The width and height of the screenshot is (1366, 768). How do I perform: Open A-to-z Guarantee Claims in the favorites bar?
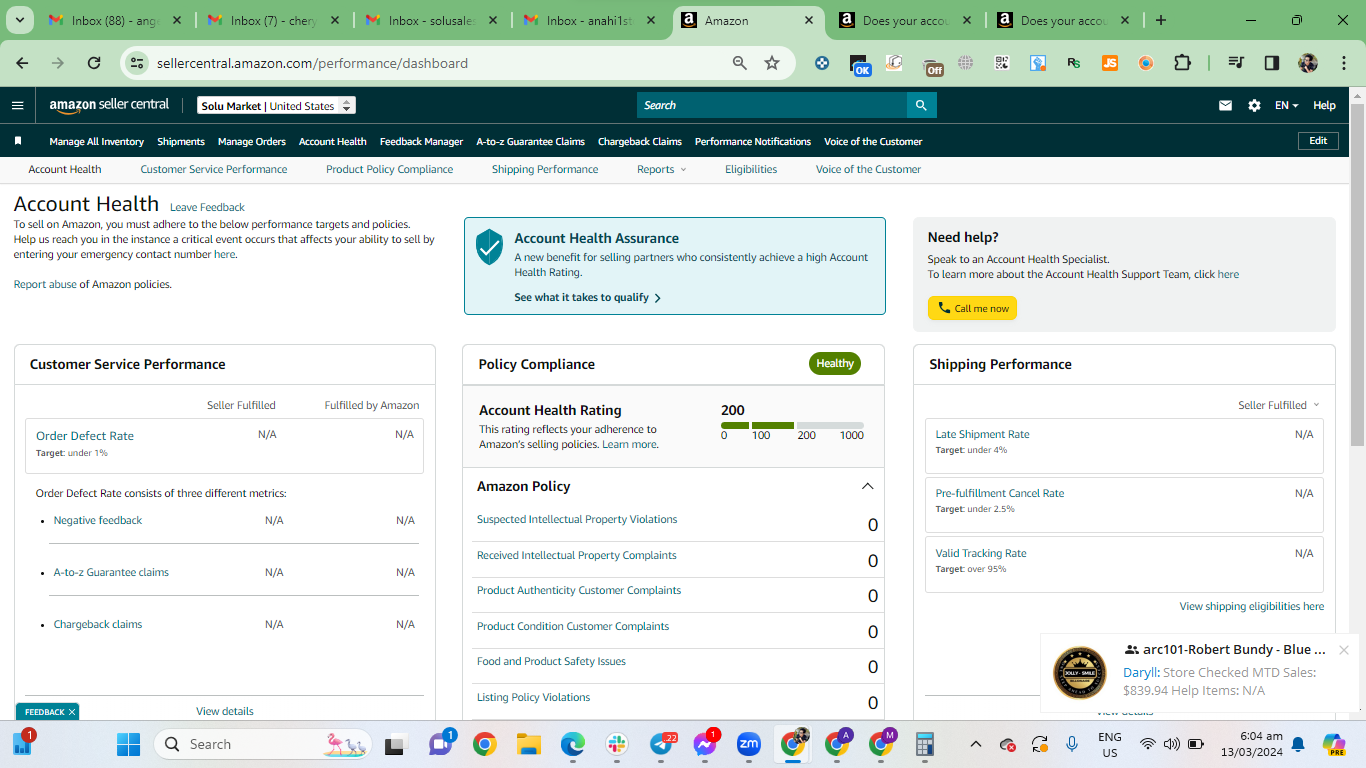coord(531,141)
